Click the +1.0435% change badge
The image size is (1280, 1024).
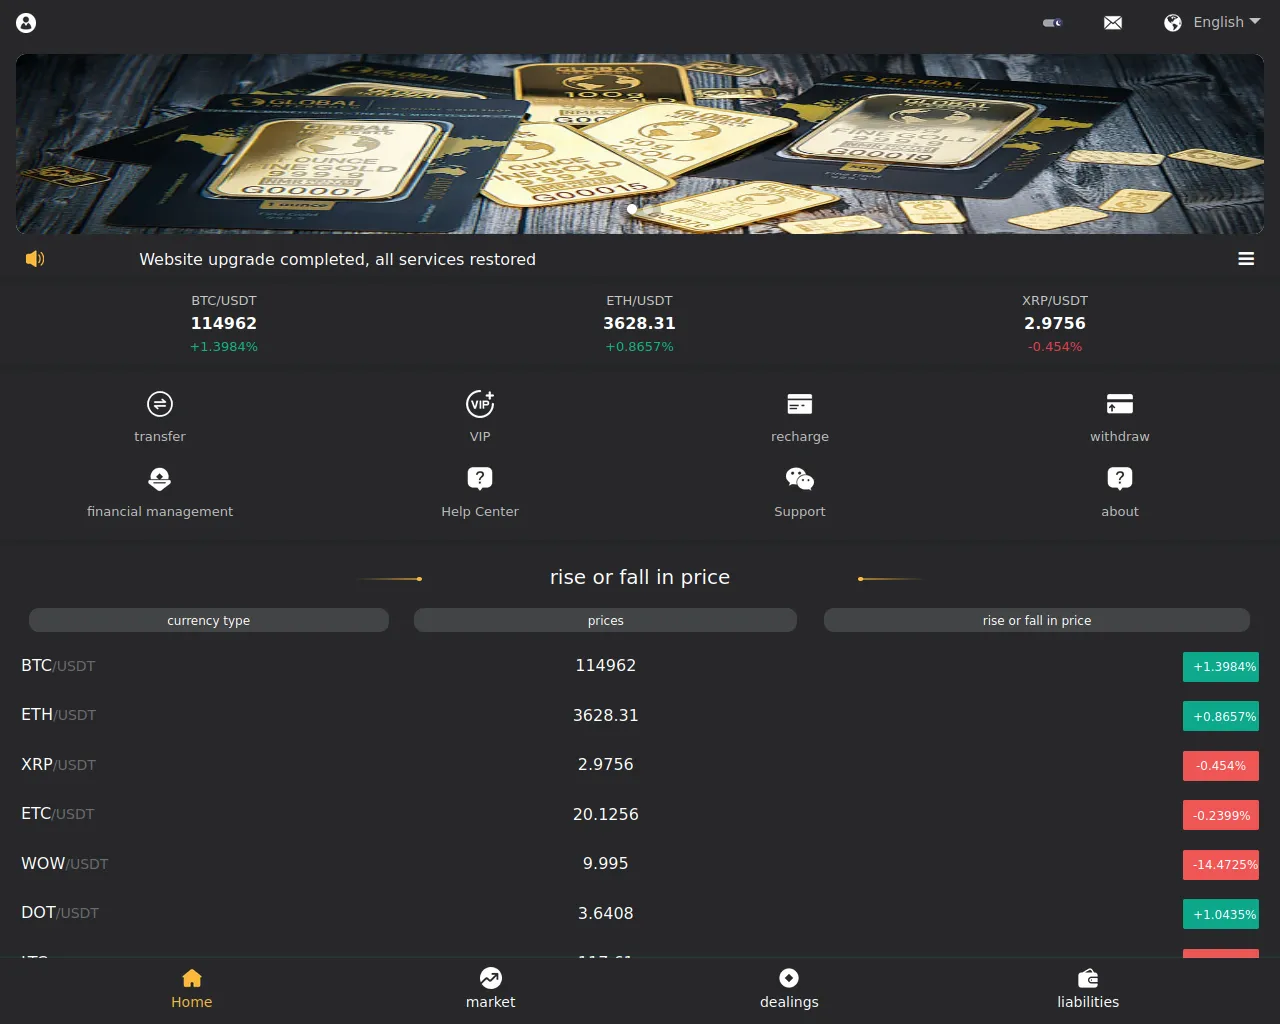1221,914
